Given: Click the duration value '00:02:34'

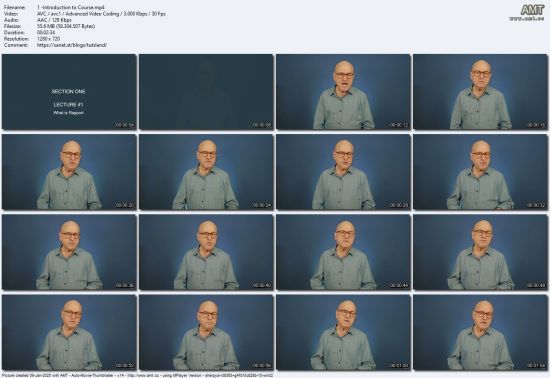Looking at the screenshot, I should [46, 33].
